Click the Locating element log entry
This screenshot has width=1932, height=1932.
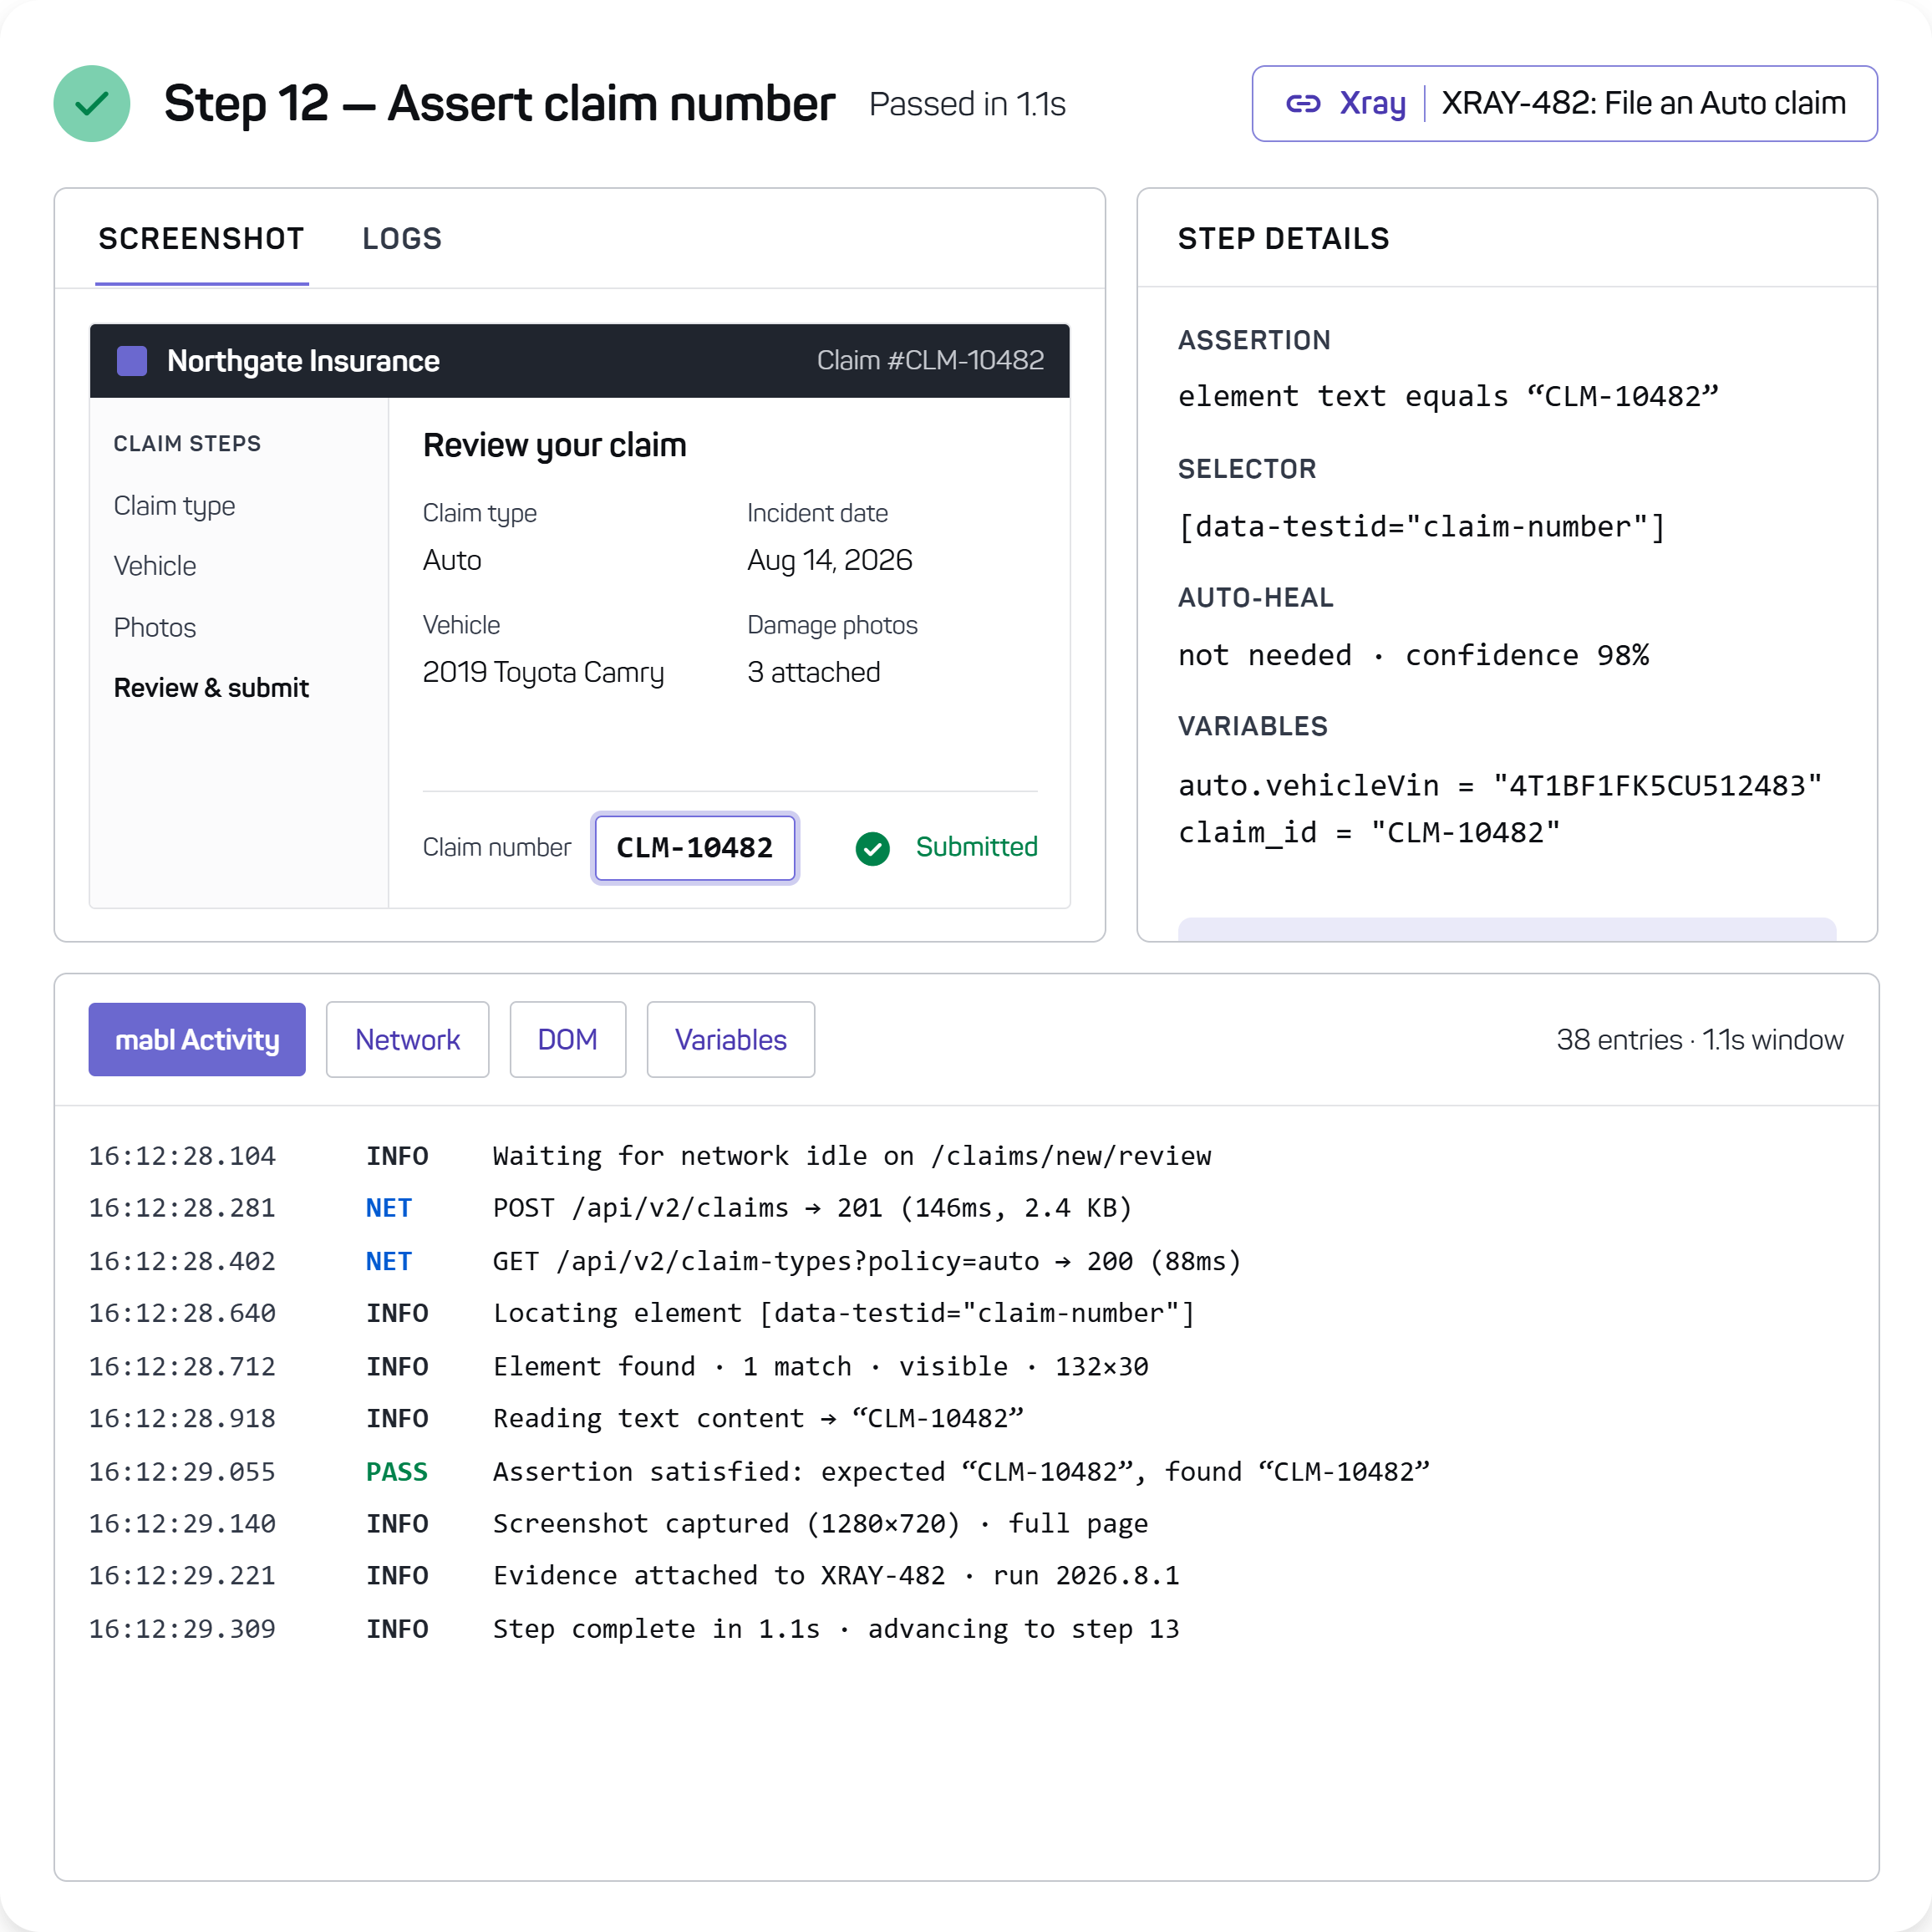coord(844,1314)
